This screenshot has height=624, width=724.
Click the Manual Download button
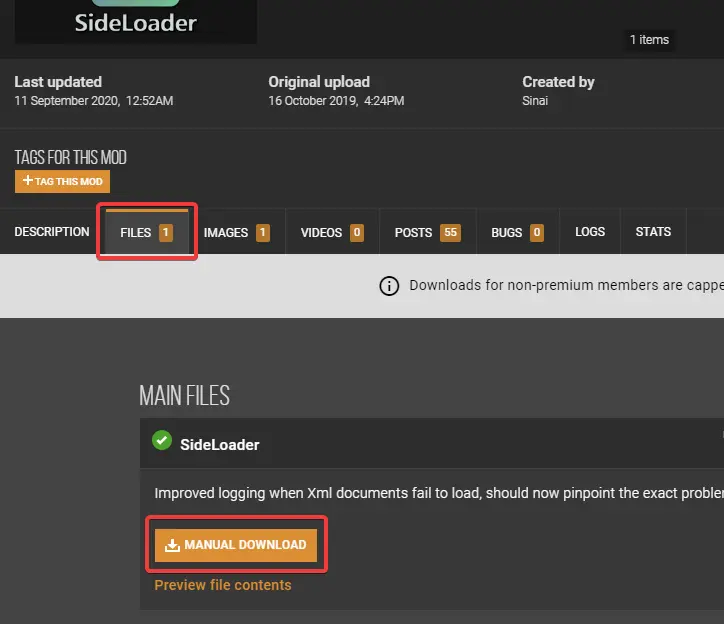236,545
